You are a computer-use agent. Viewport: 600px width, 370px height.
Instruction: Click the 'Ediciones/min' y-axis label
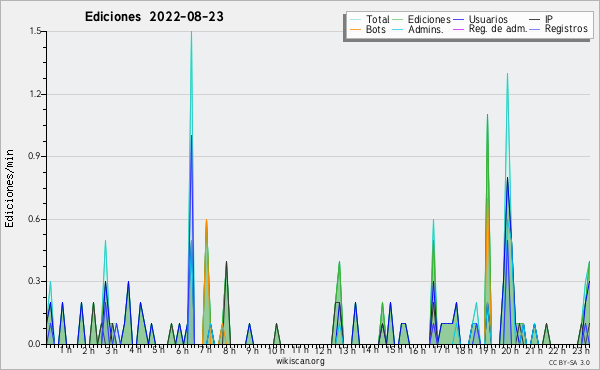click(9, 188)
